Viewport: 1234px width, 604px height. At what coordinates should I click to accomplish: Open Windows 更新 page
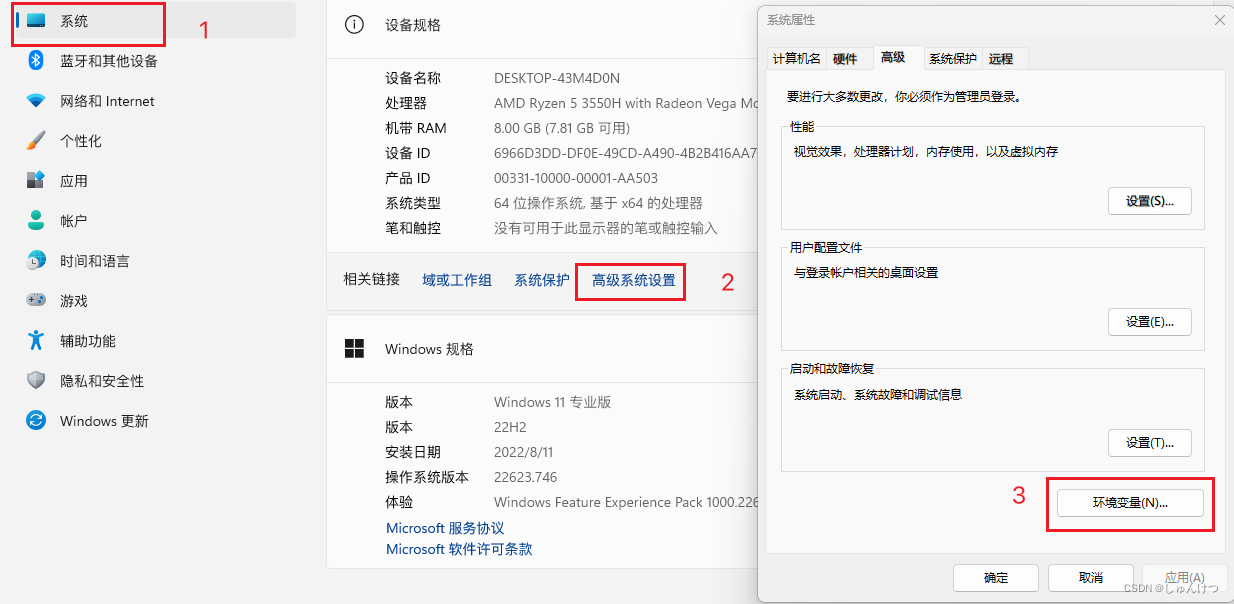tap(104, 421)
